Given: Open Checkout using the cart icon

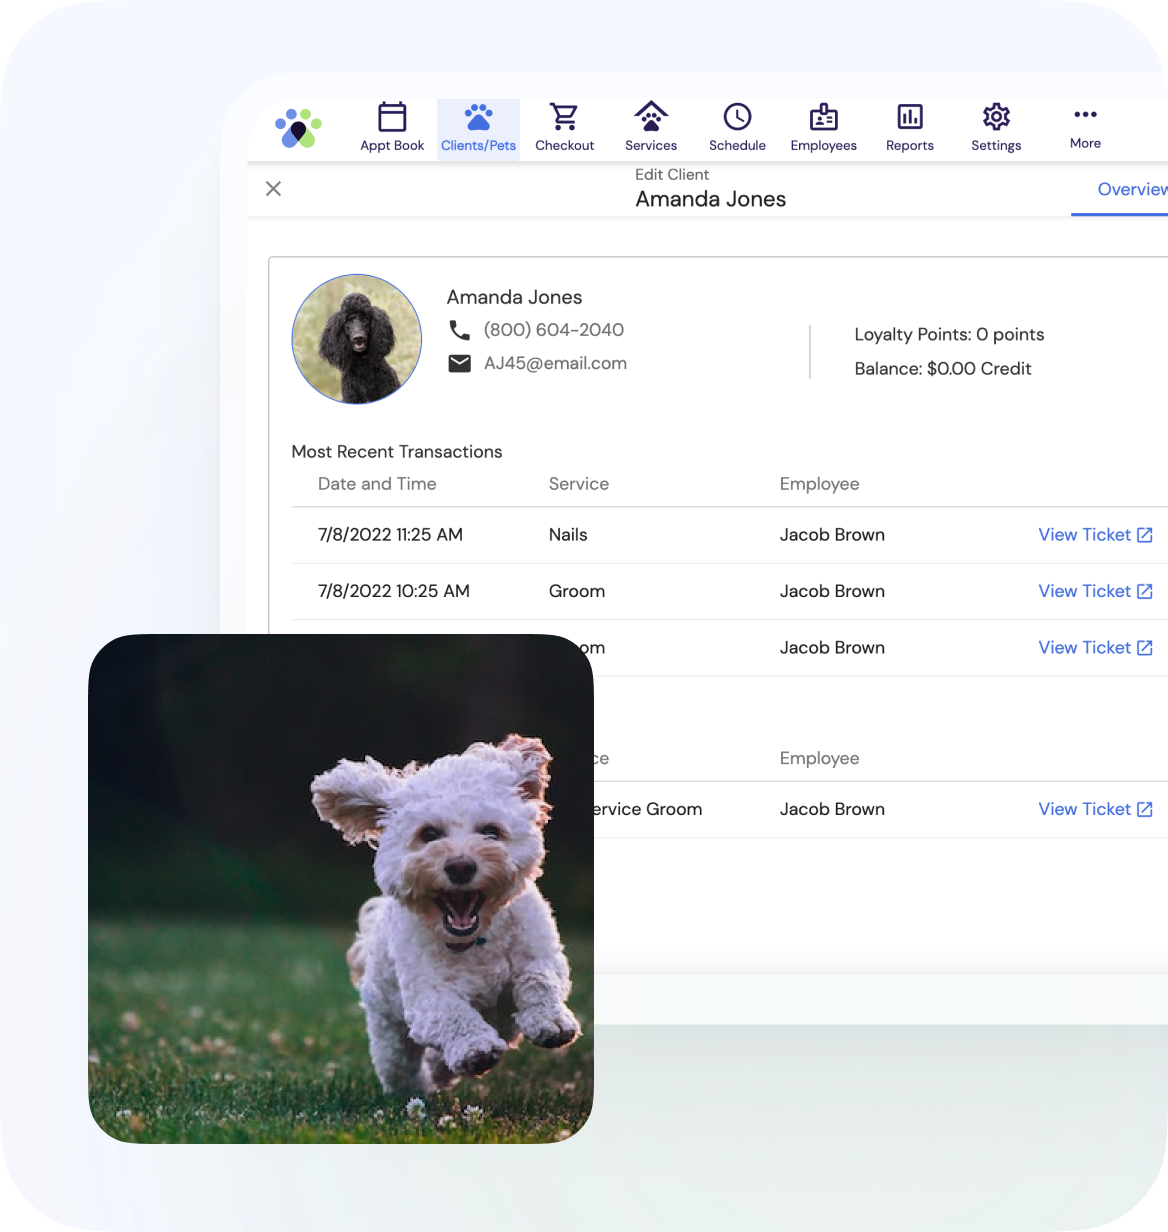Looking at the screenshot, I should (x=564, y=116).
